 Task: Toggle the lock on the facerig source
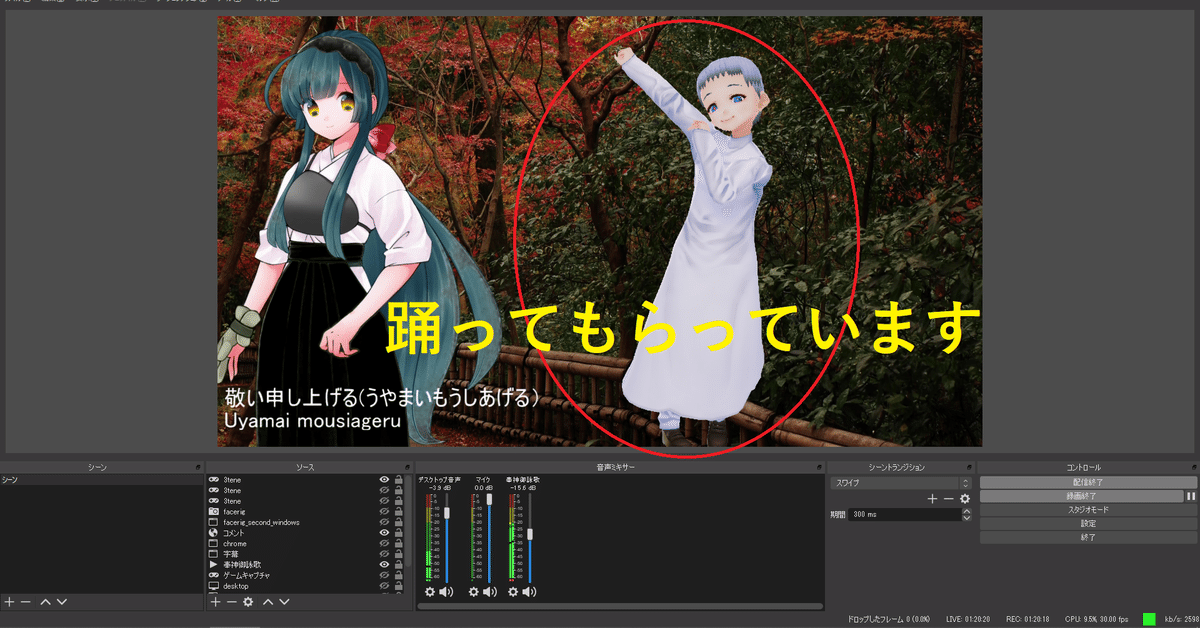pyautogui.click(x=399, y=512)
